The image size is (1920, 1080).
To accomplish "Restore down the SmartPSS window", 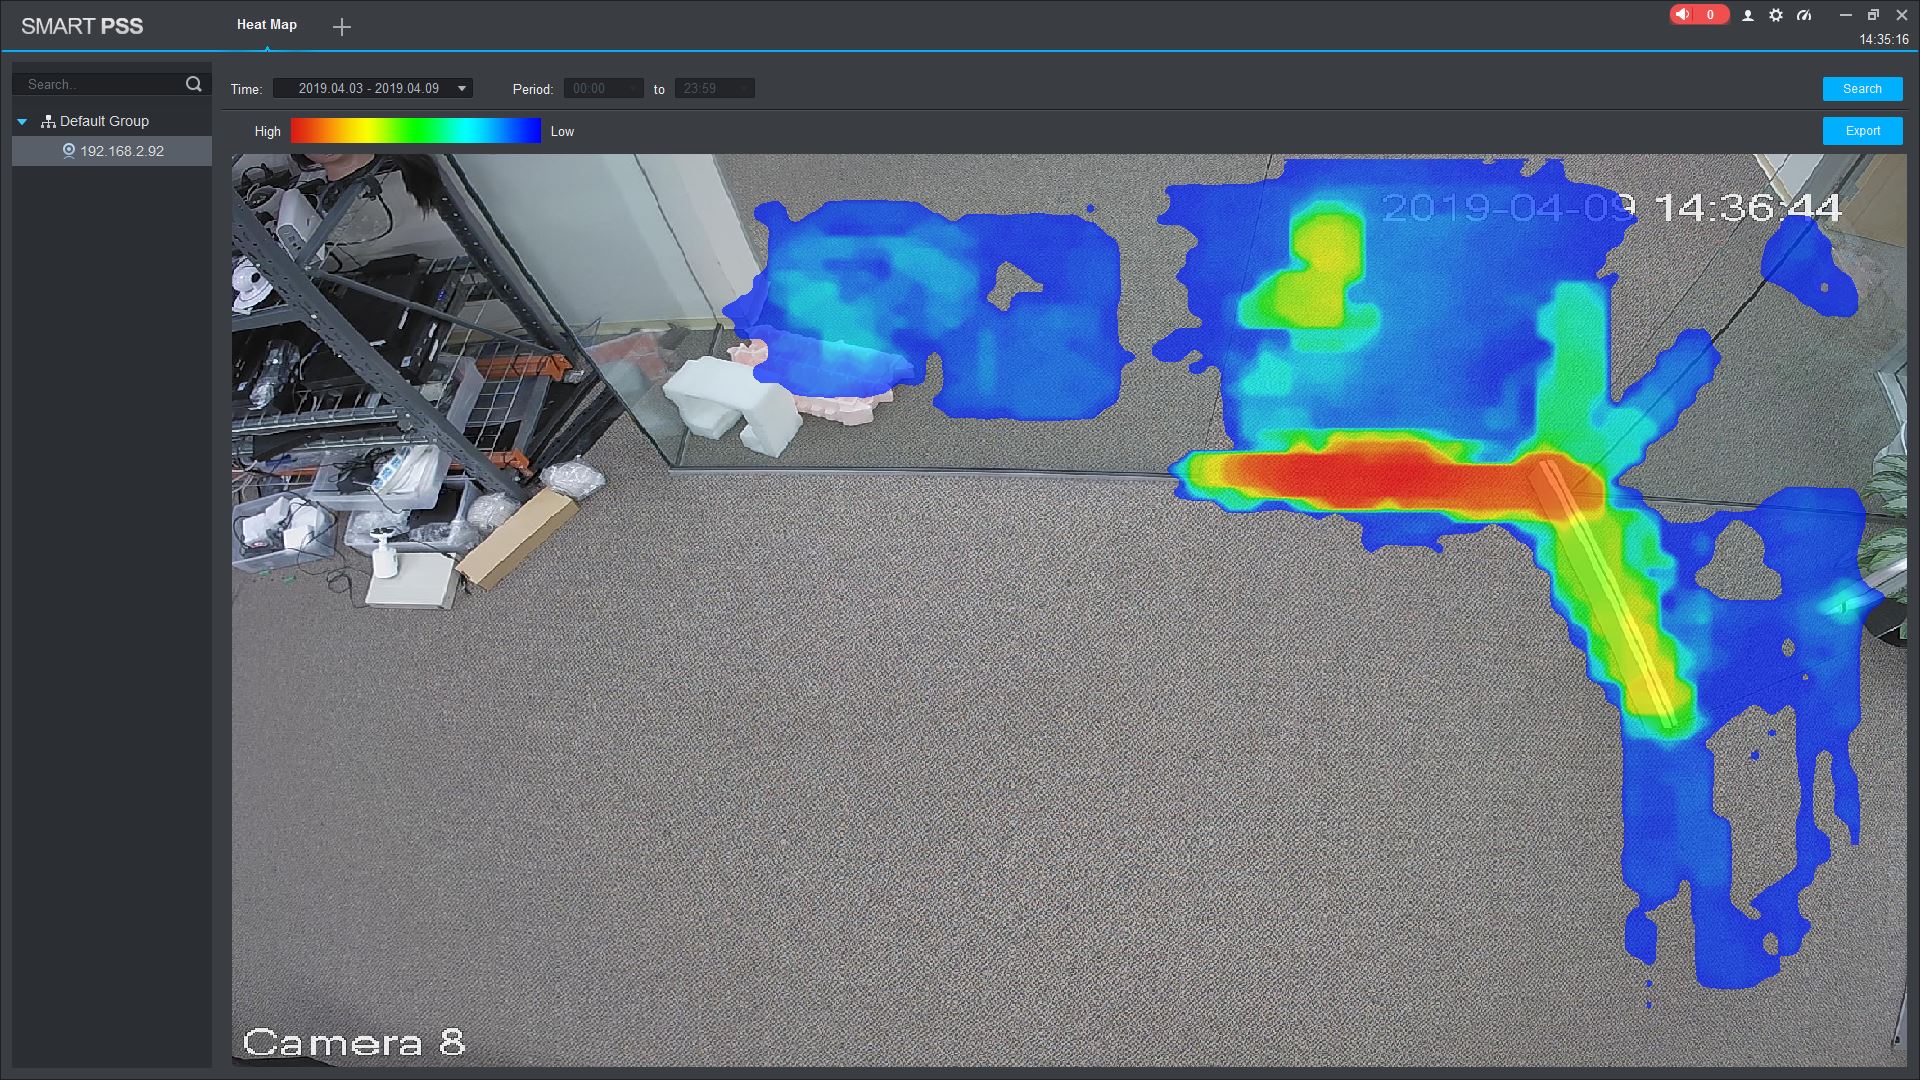I will point(1873,15).
